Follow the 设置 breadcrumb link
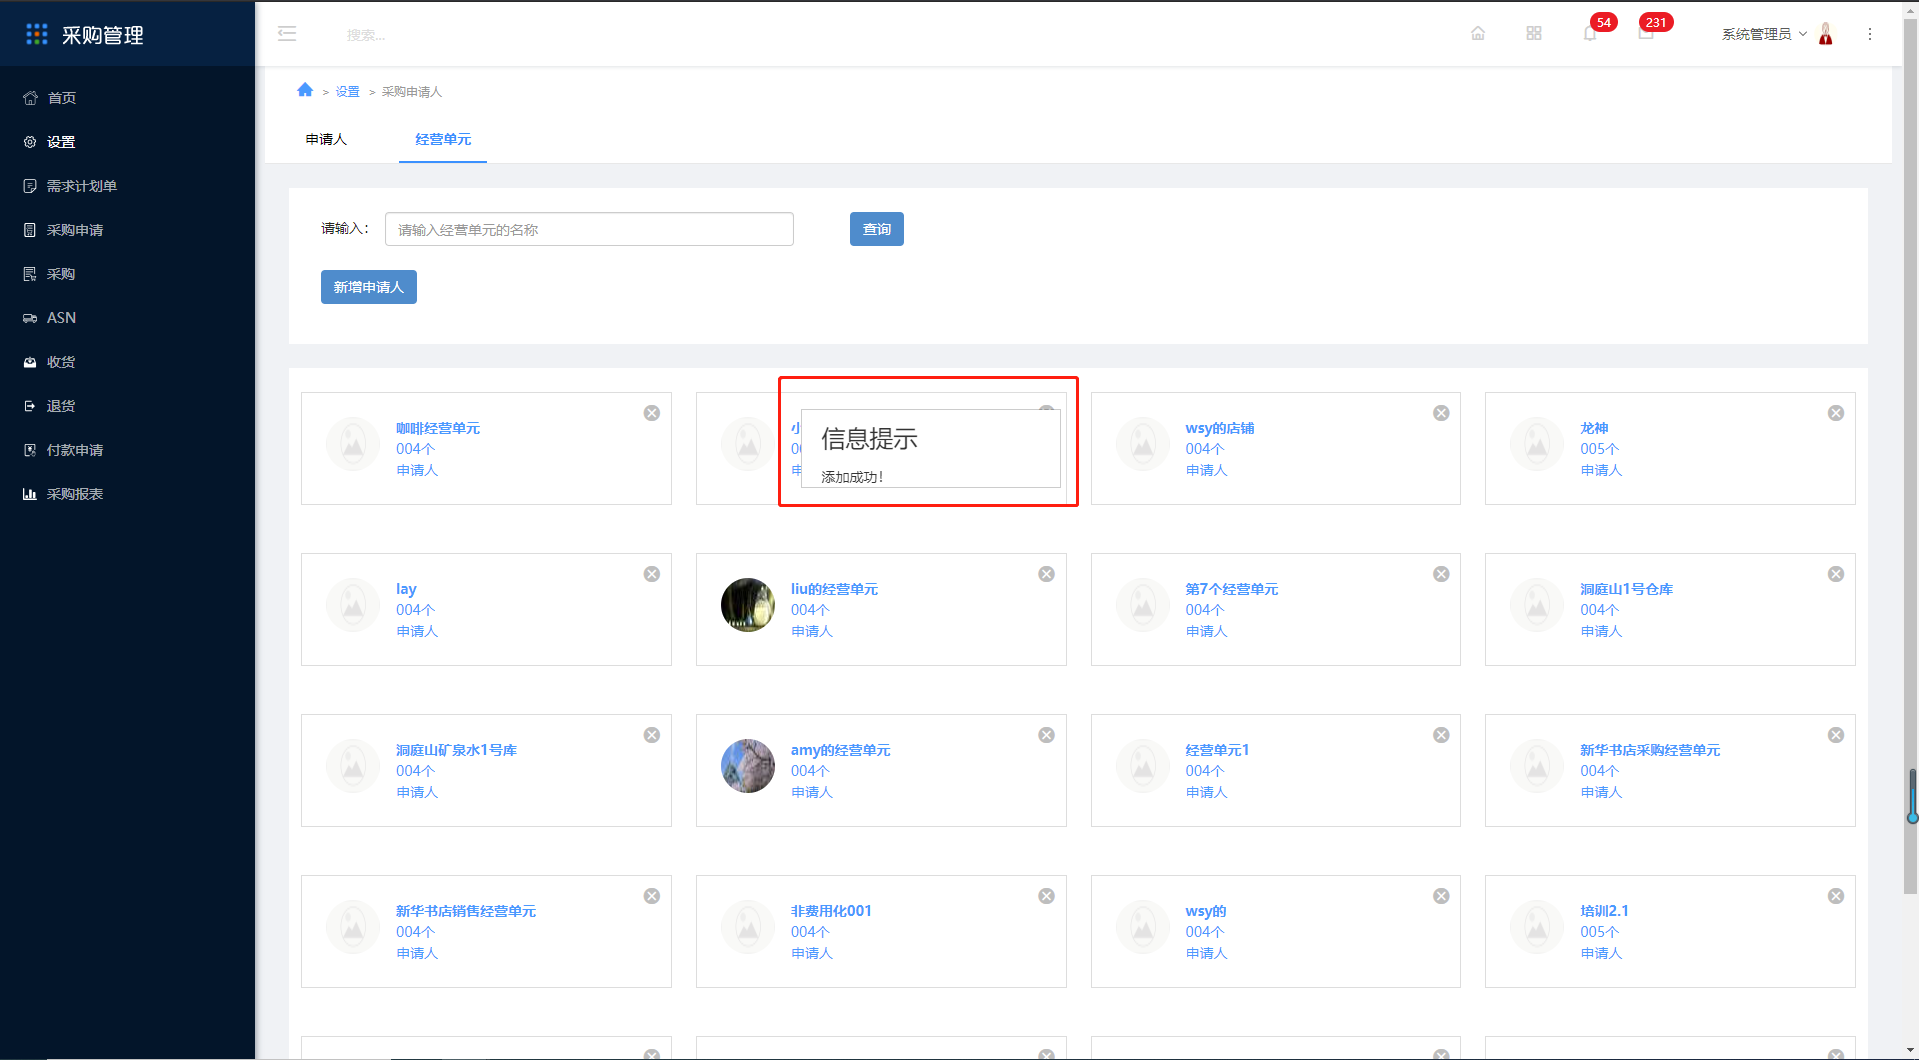The image size is (1919, 1060). [x=347, y=91]
